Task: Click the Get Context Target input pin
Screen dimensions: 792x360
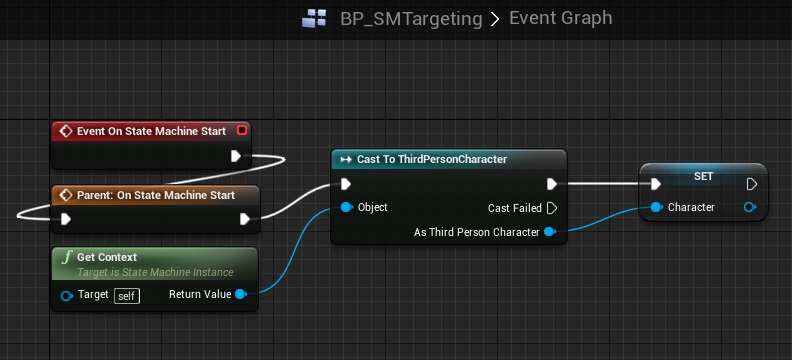Action: 67,295
